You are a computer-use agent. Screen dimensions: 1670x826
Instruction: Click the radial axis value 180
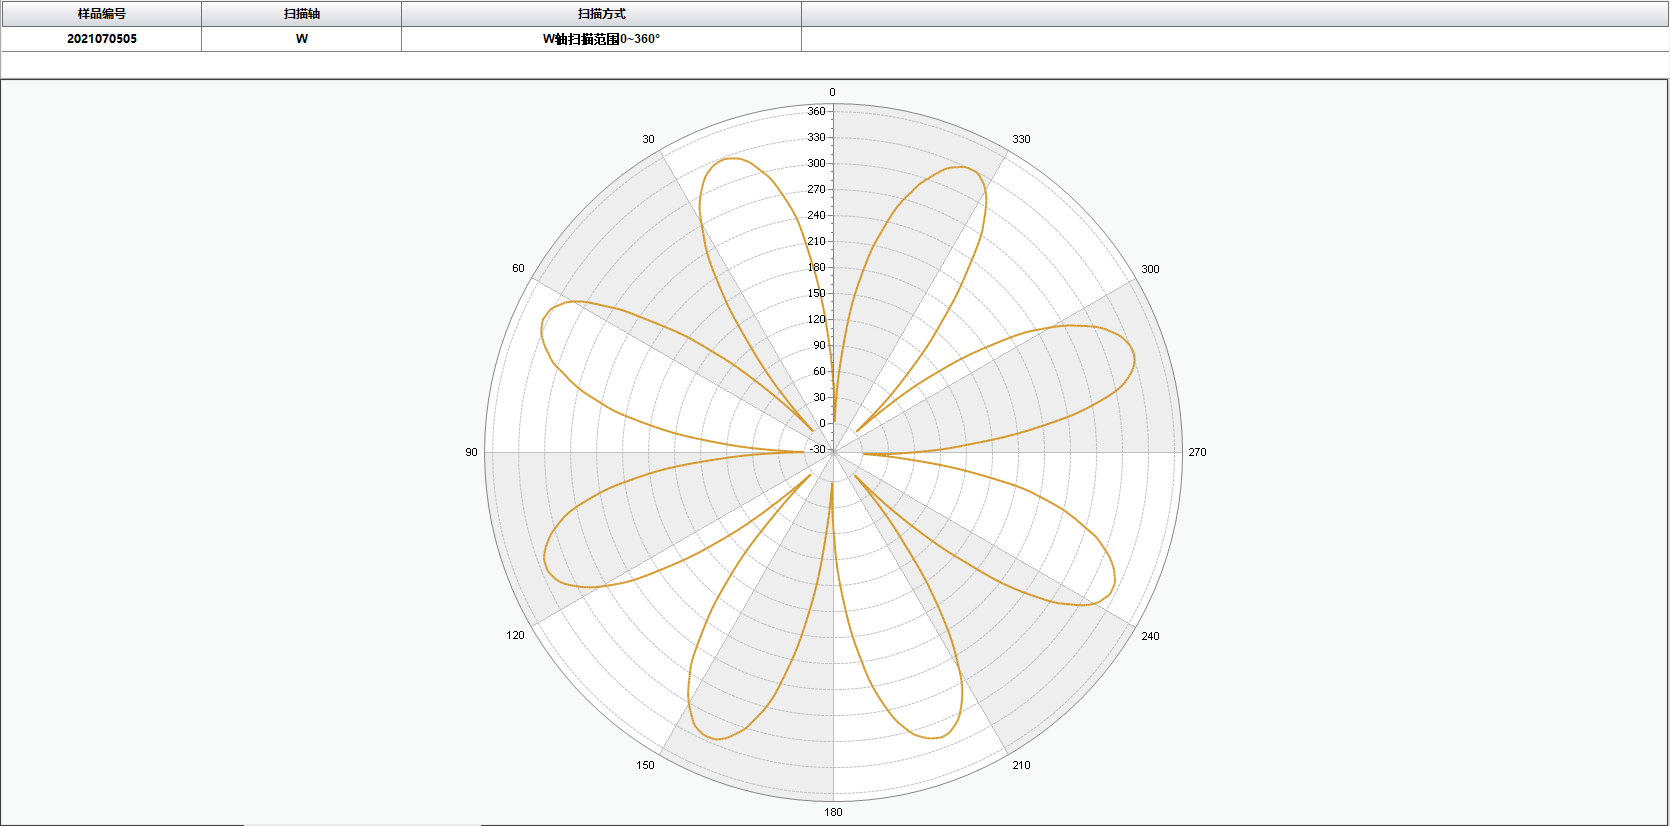click(817, 267)
